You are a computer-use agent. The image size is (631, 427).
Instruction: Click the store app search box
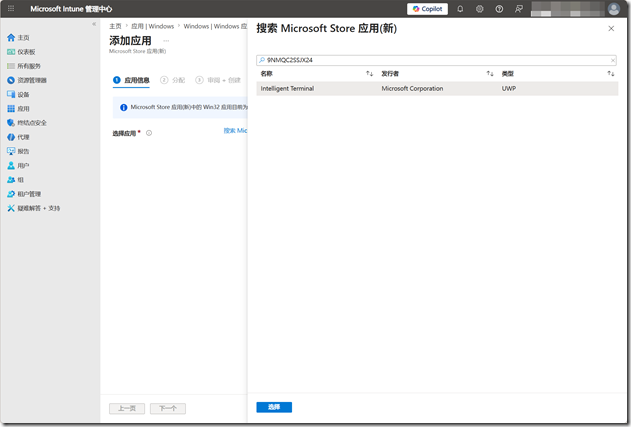click(436, 60)
